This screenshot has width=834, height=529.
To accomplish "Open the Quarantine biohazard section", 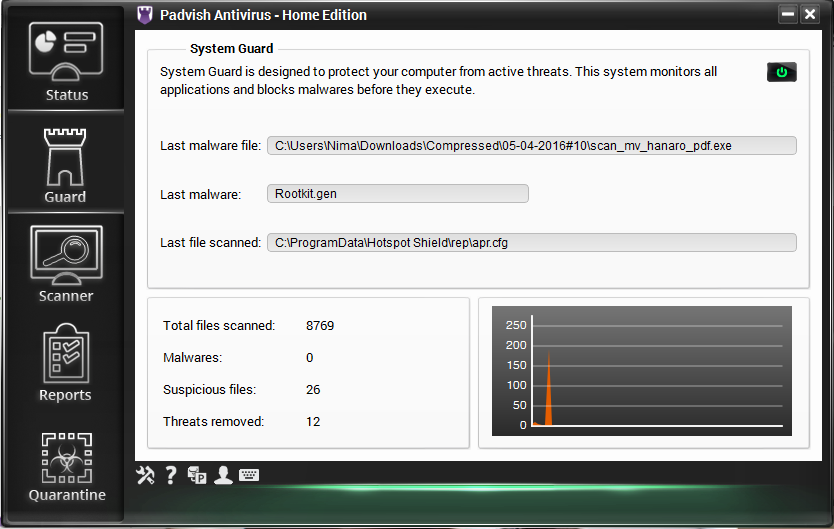I will pos(67,467).
